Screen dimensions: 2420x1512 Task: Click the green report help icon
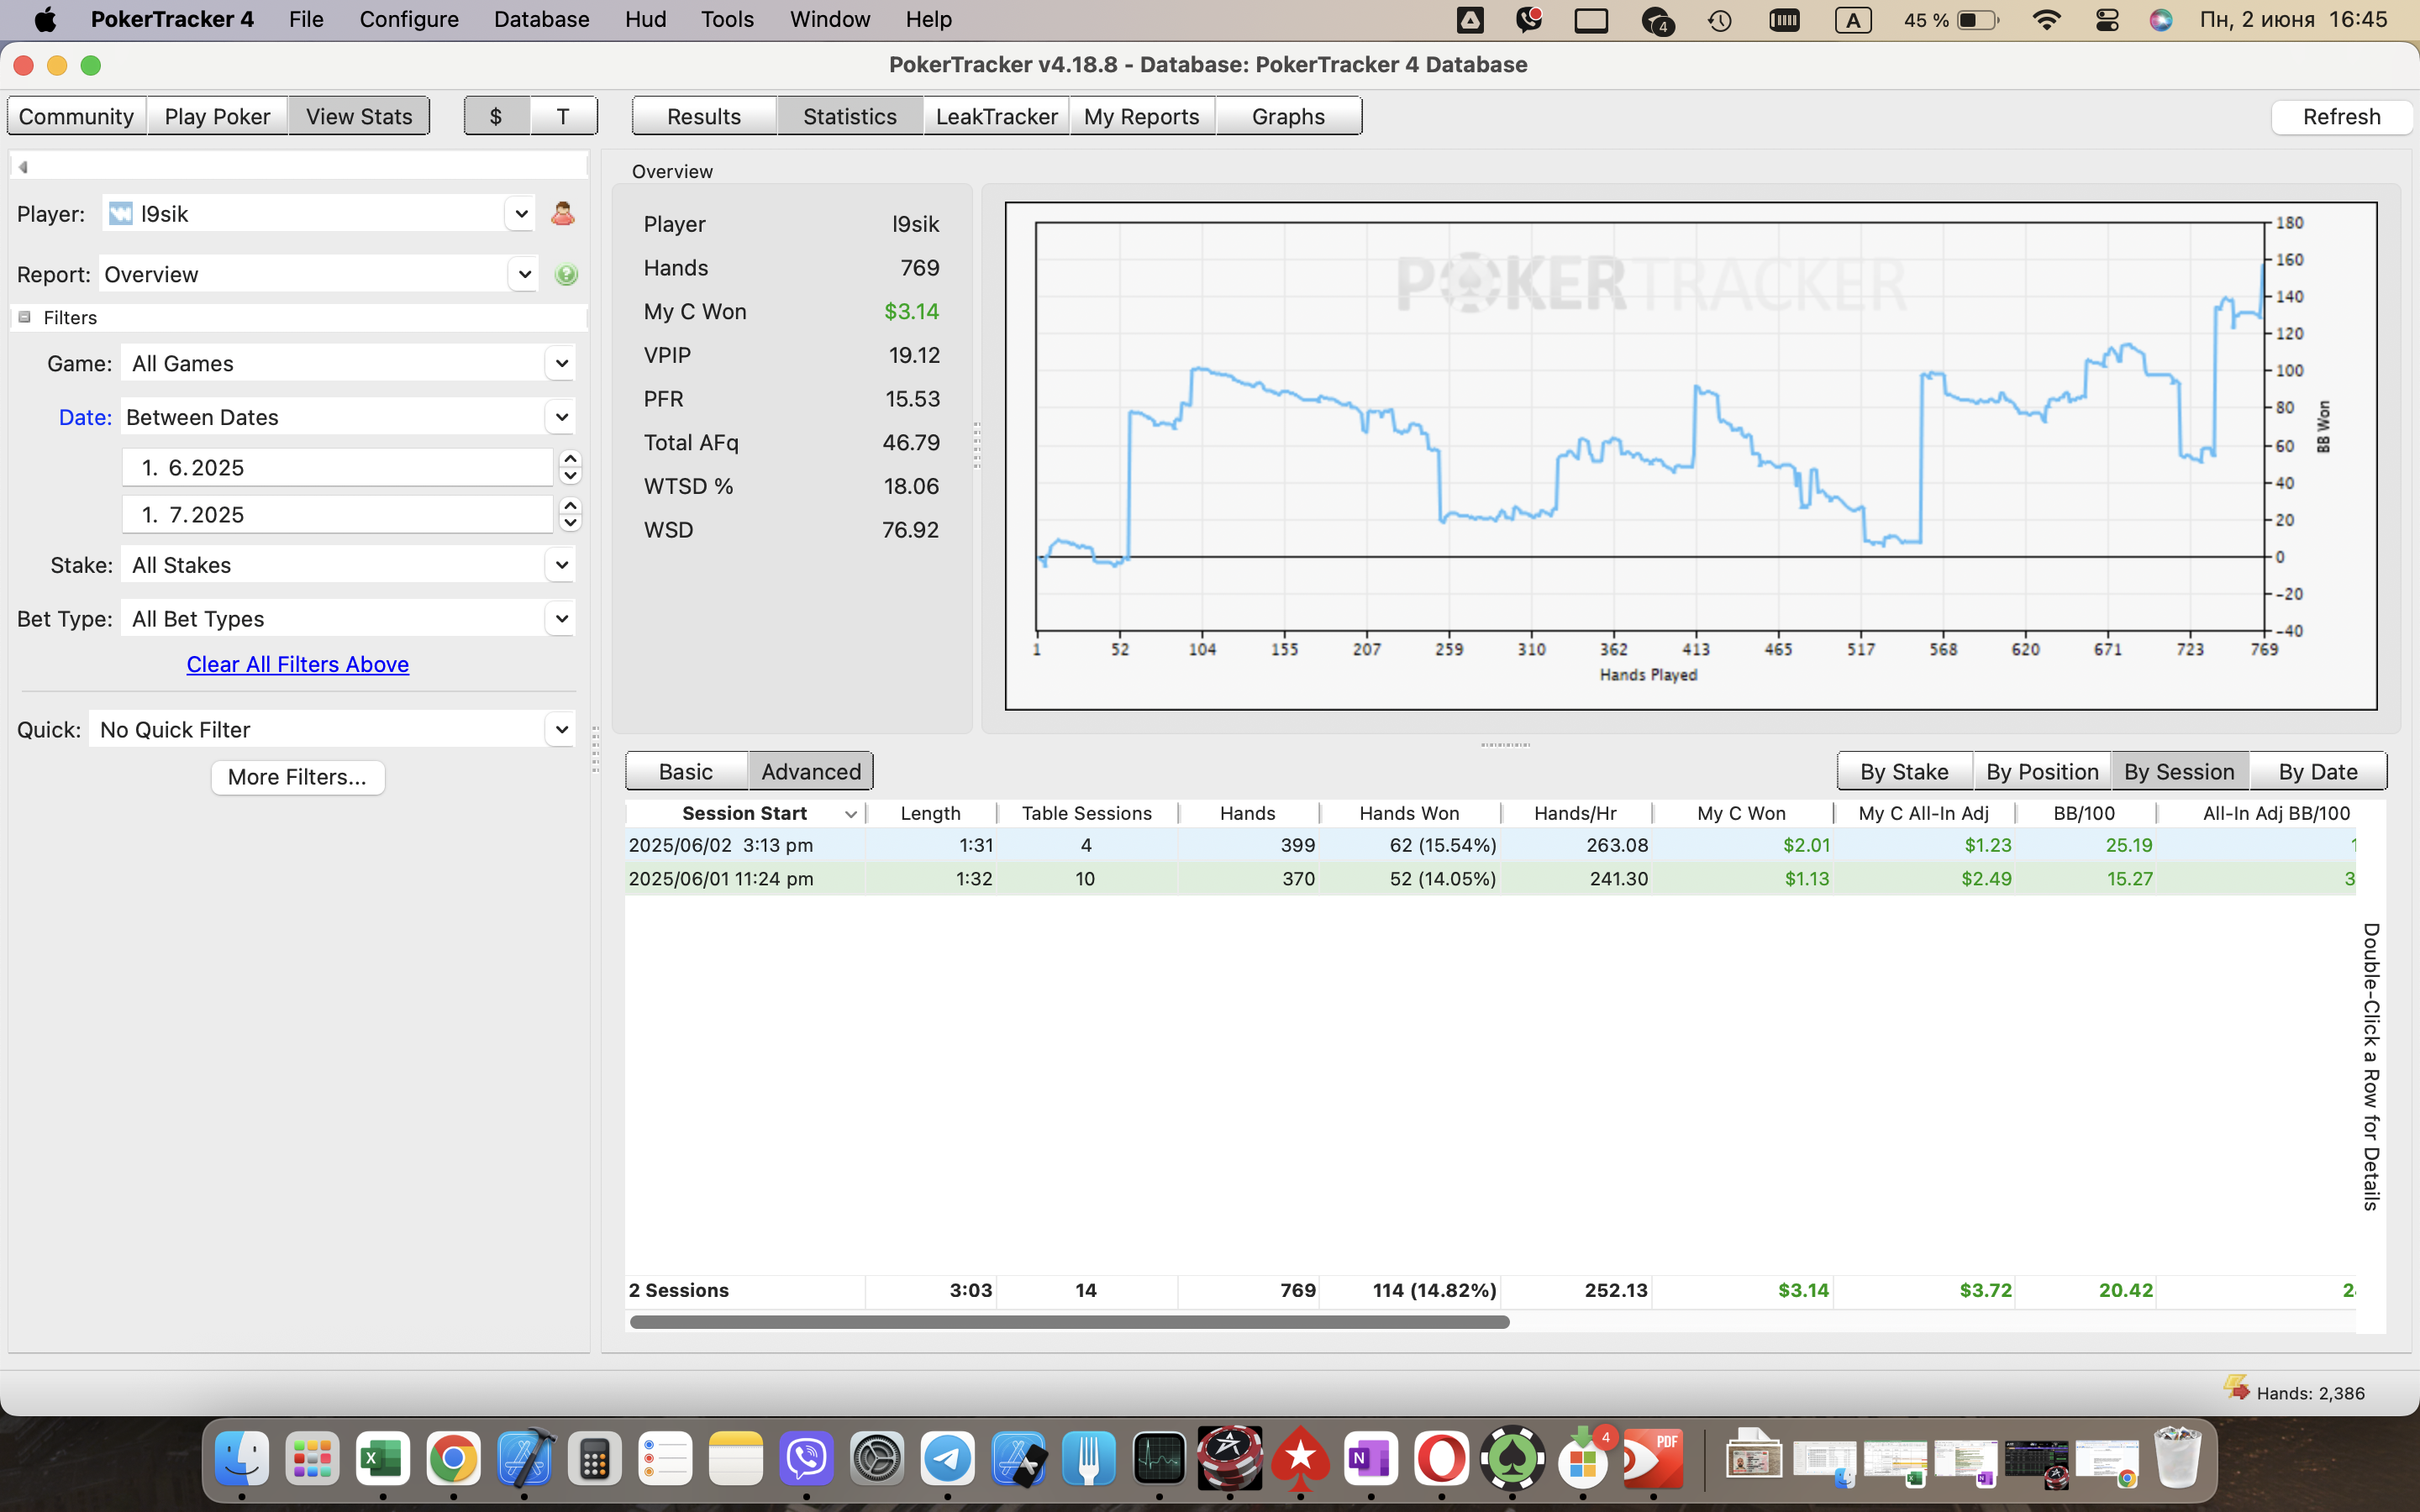click(x=566, y=274)
